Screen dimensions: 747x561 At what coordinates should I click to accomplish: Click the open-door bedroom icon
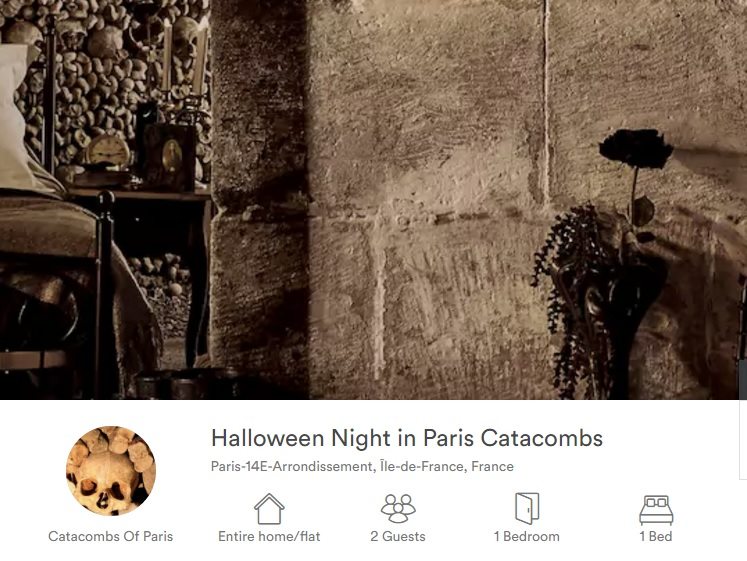tap(527, 509)
